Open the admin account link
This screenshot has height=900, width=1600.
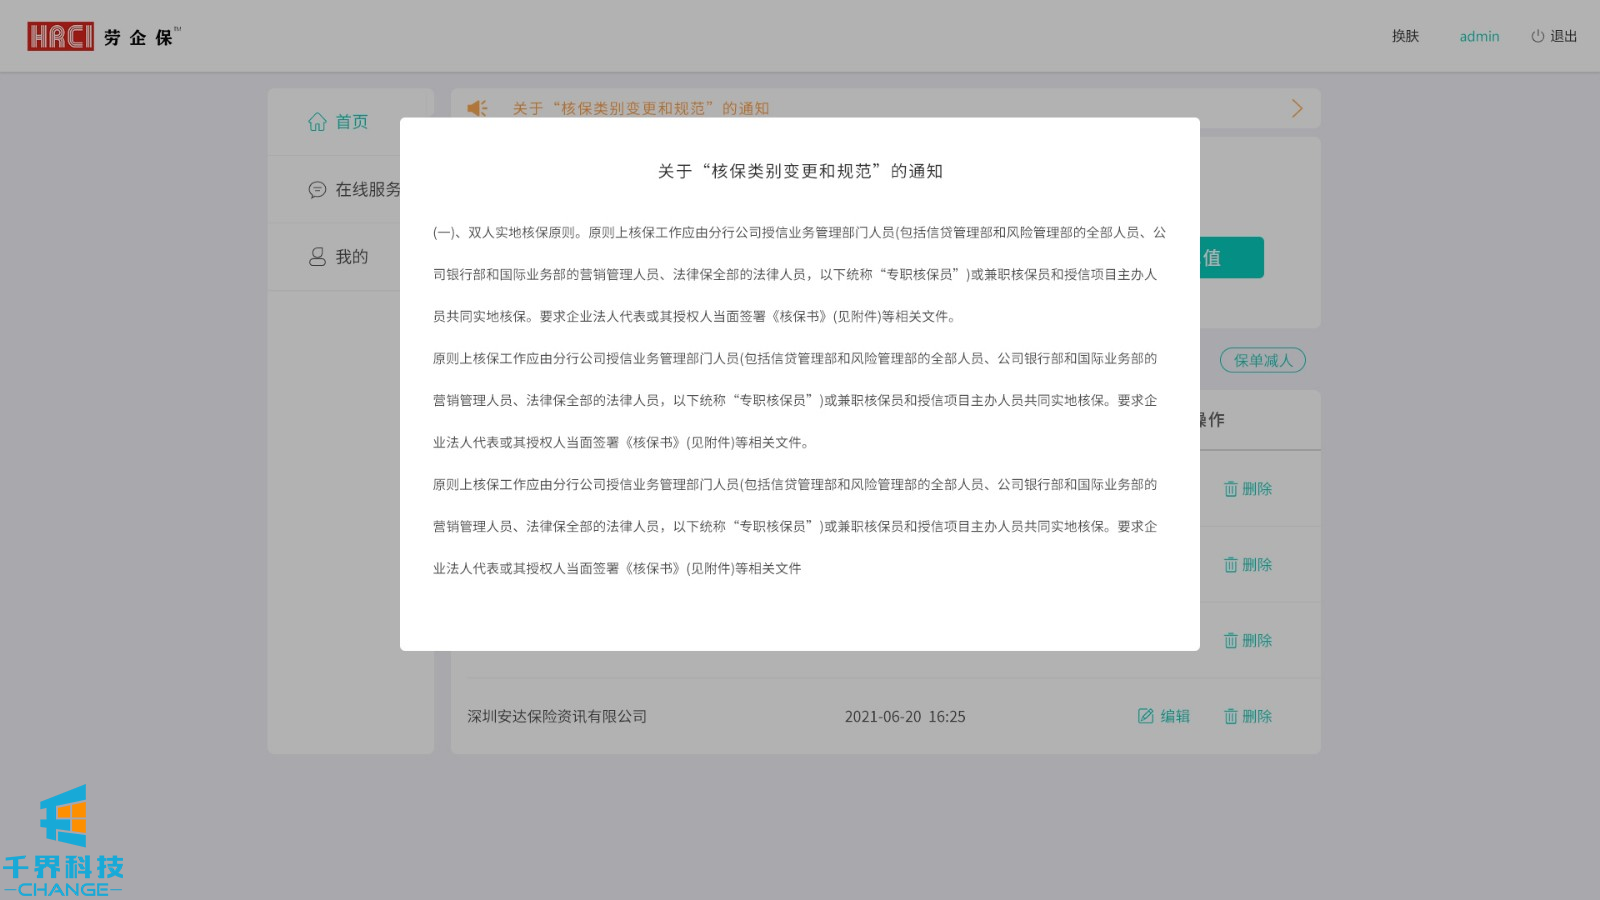(x=1479, y=37)
